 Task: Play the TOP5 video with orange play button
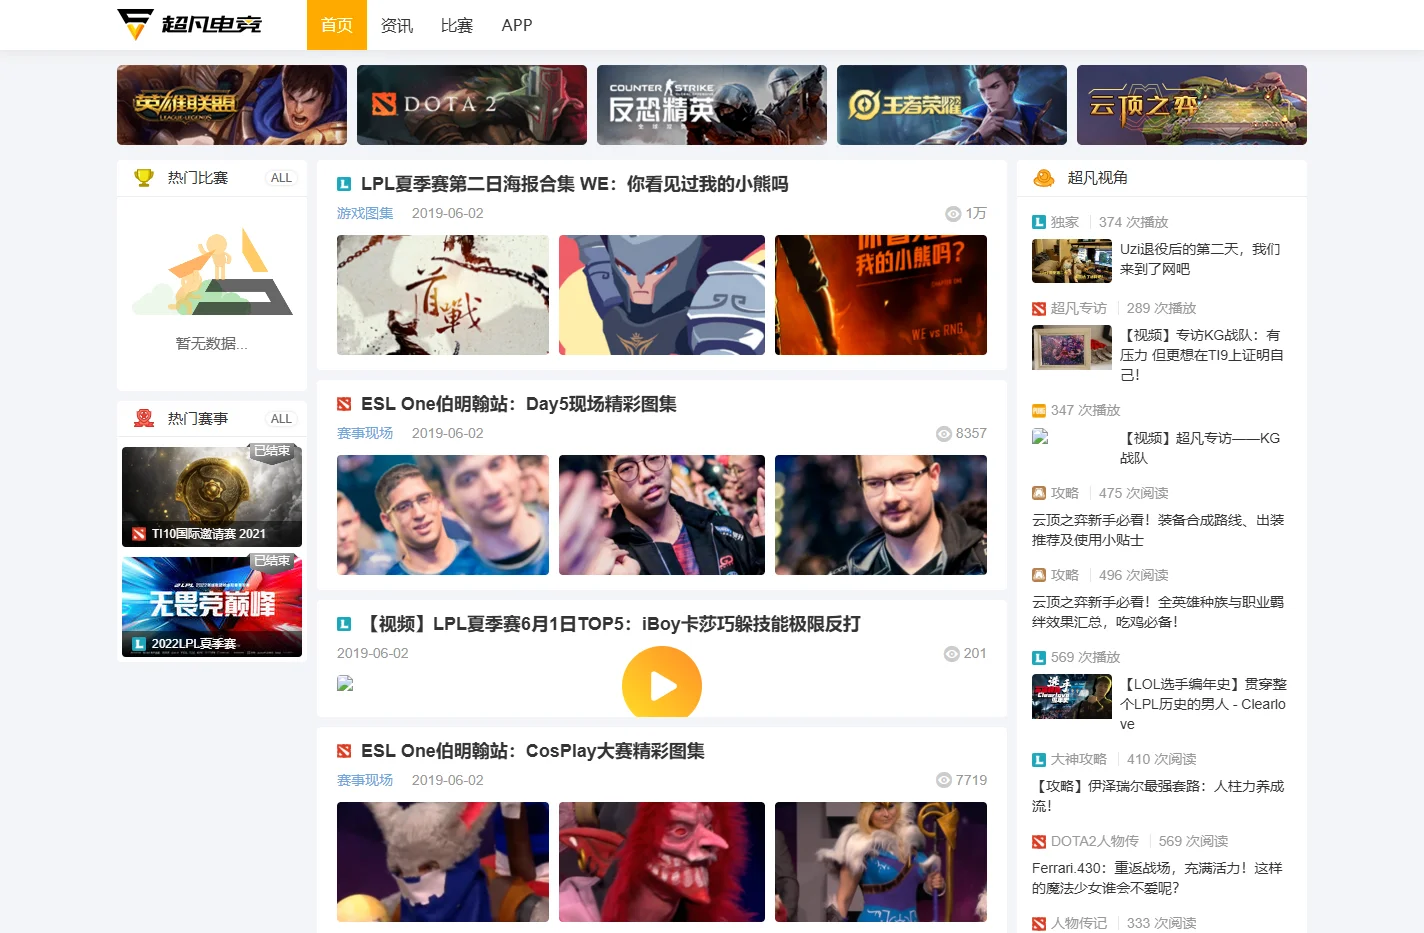(662, 683)
